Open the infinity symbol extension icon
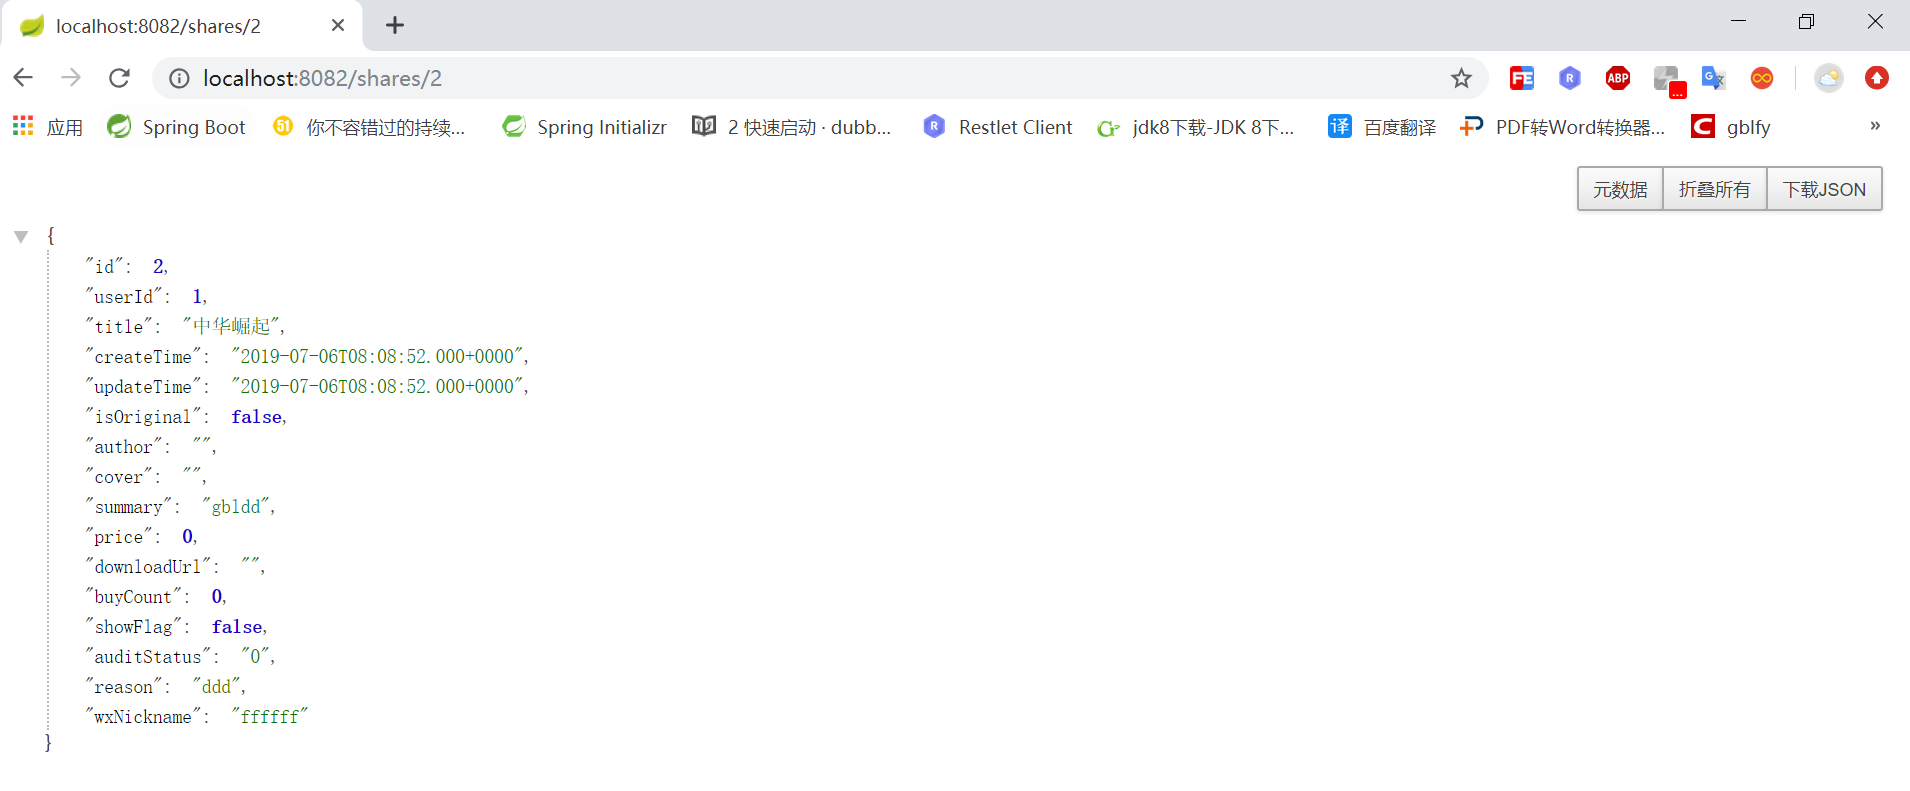 [x=1762, y=78]
